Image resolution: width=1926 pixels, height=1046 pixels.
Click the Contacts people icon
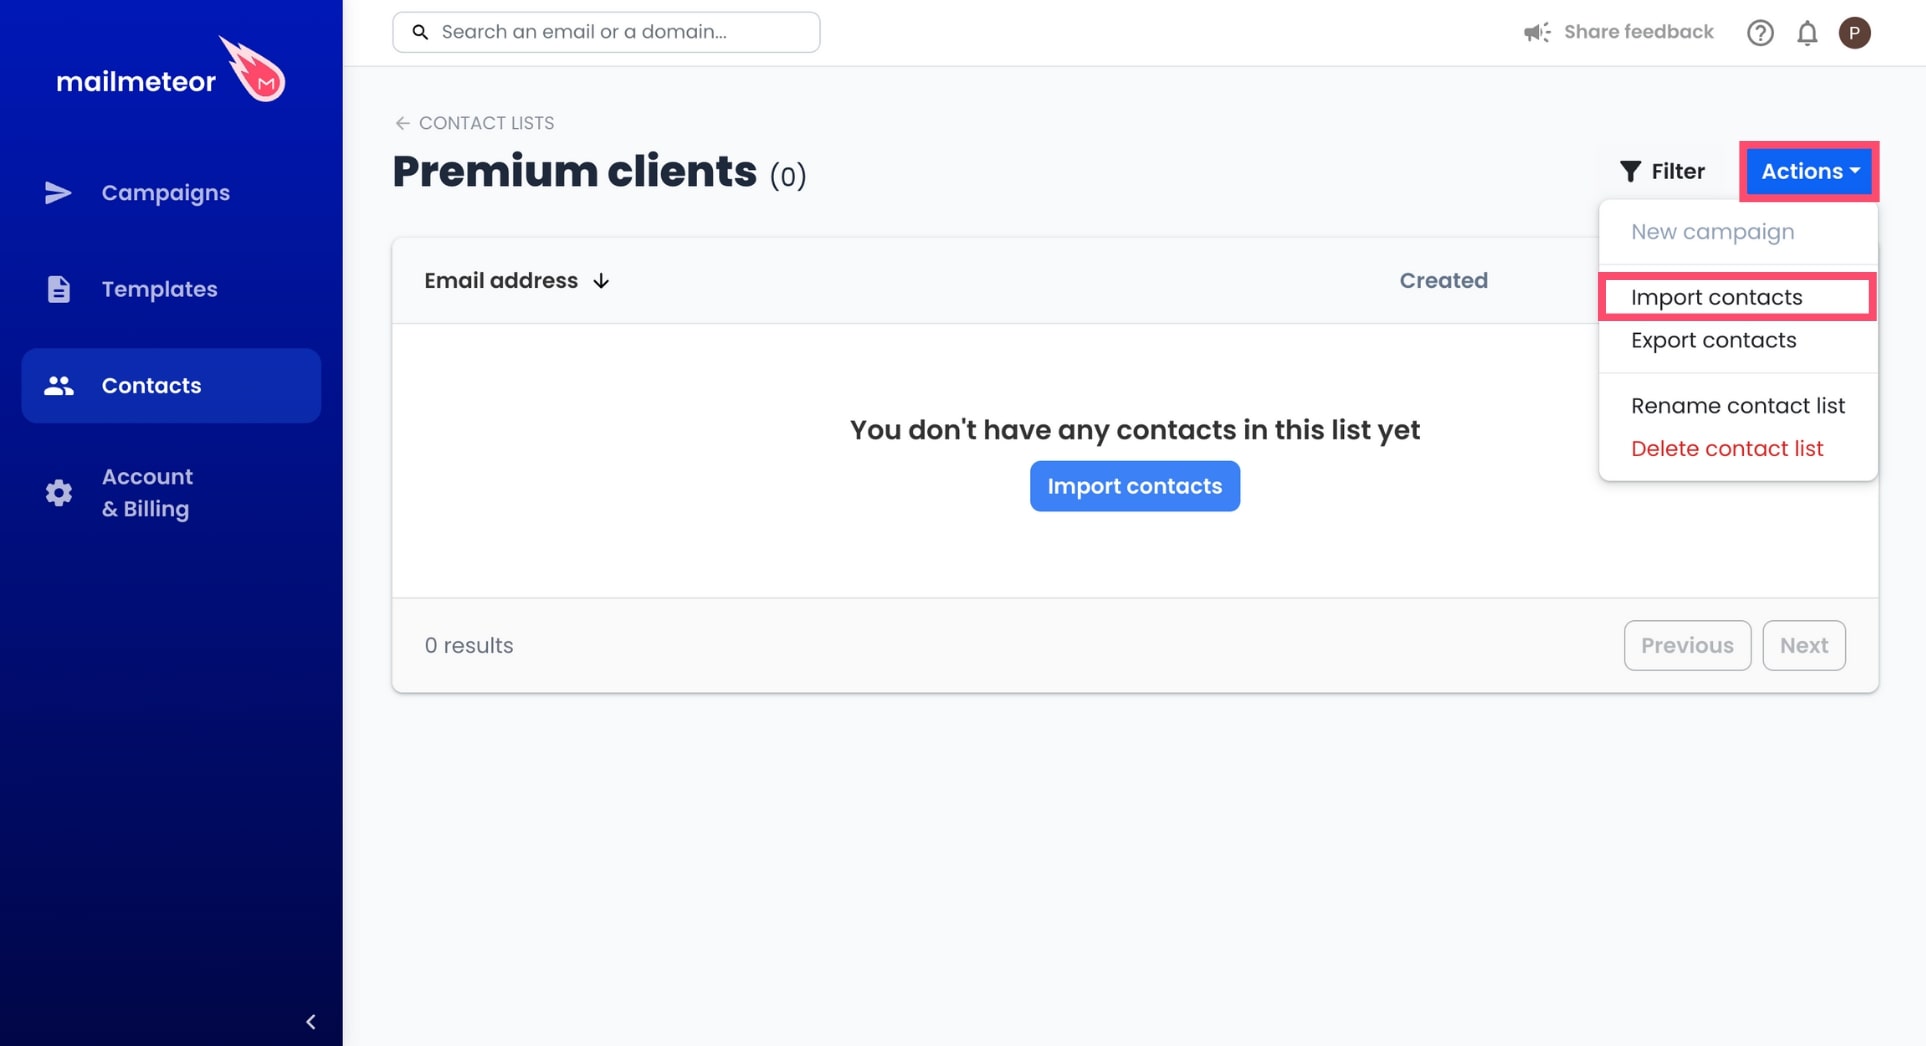coord(59,385)
